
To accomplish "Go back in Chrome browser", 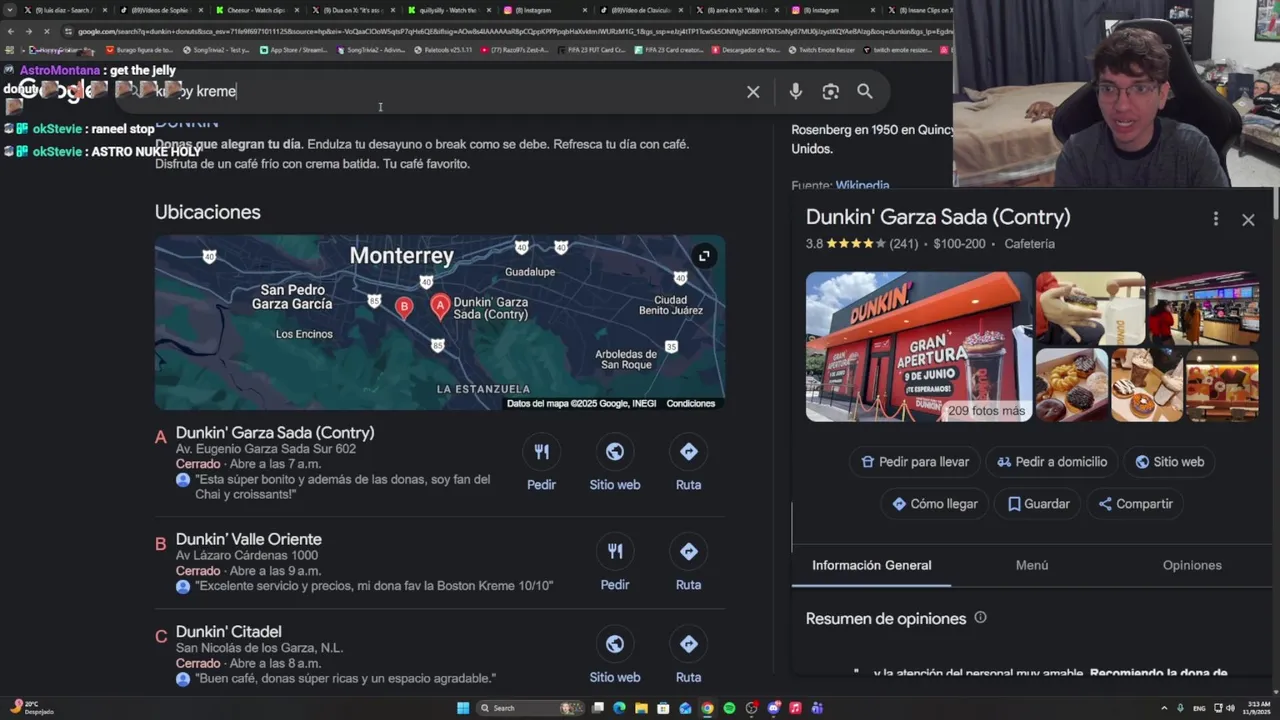I will coord(10,32).
